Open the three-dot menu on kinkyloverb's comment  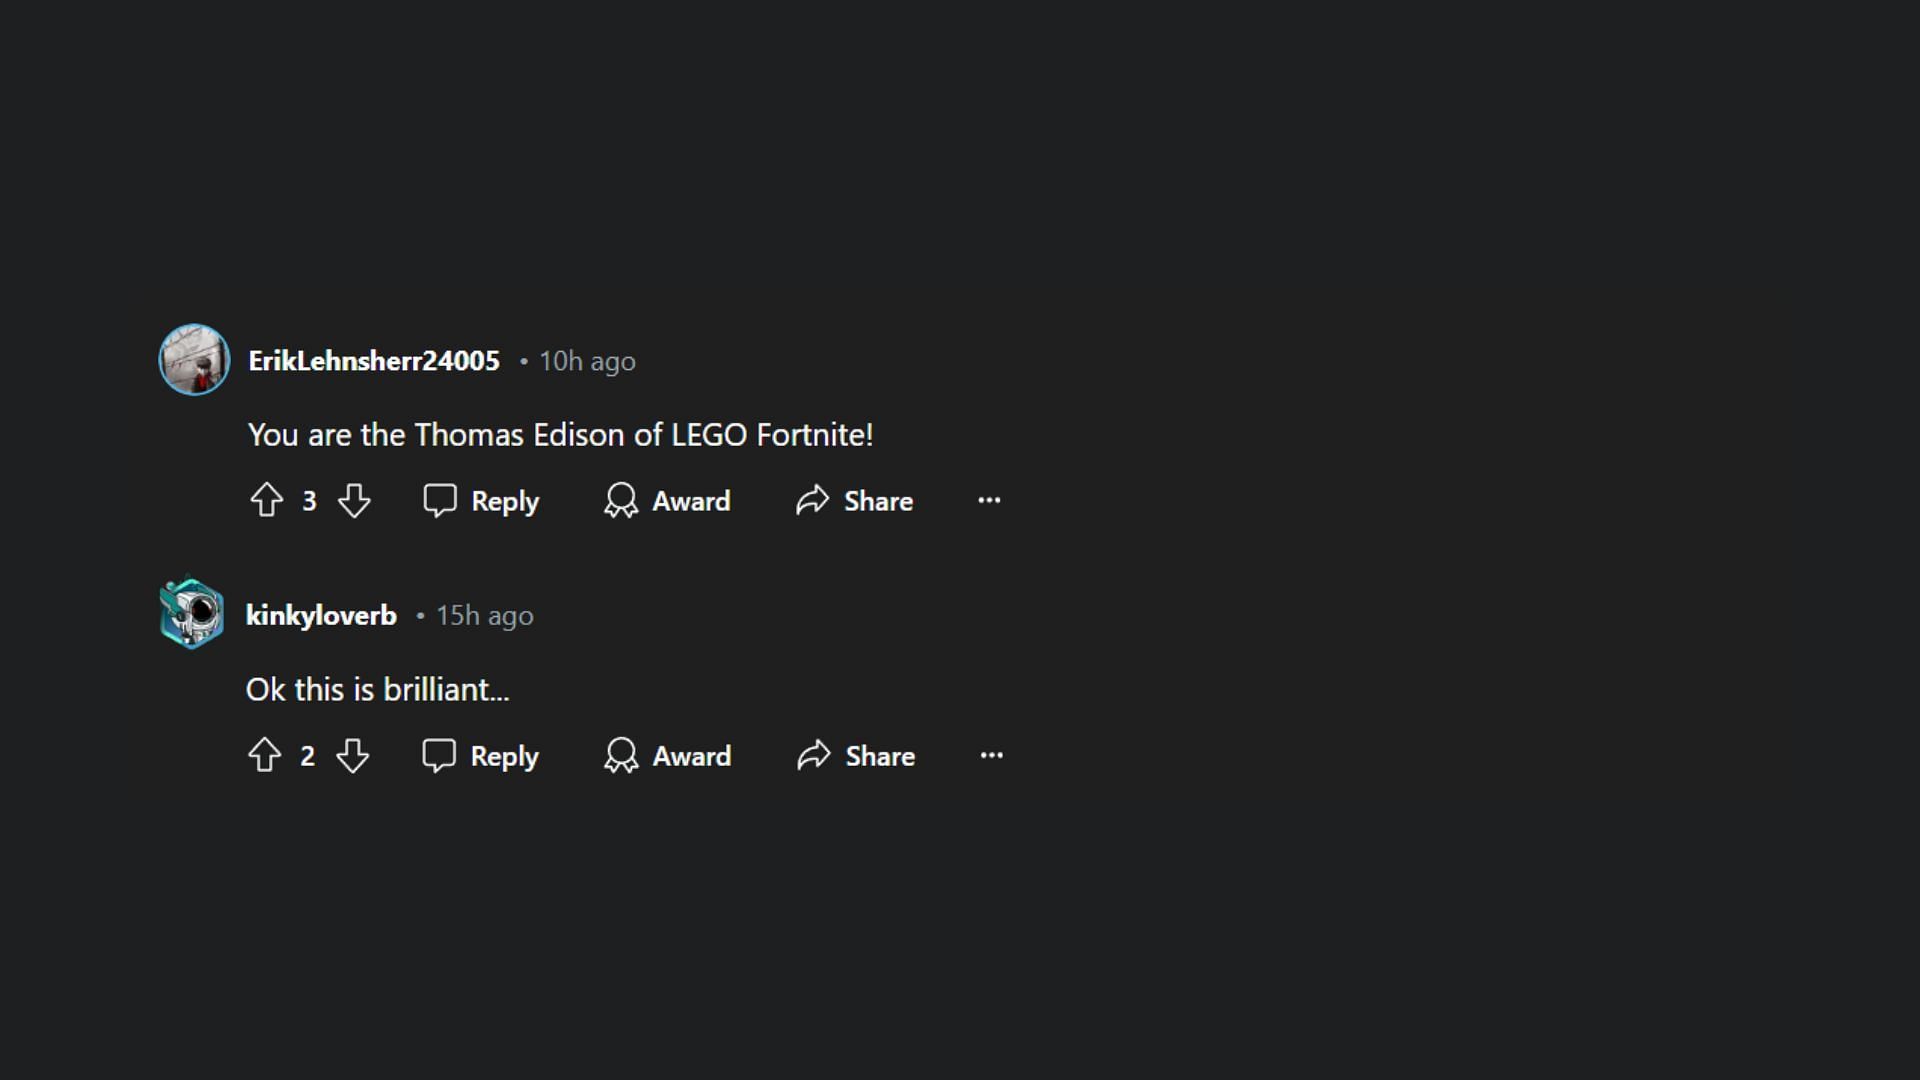(x=991, y=755)
